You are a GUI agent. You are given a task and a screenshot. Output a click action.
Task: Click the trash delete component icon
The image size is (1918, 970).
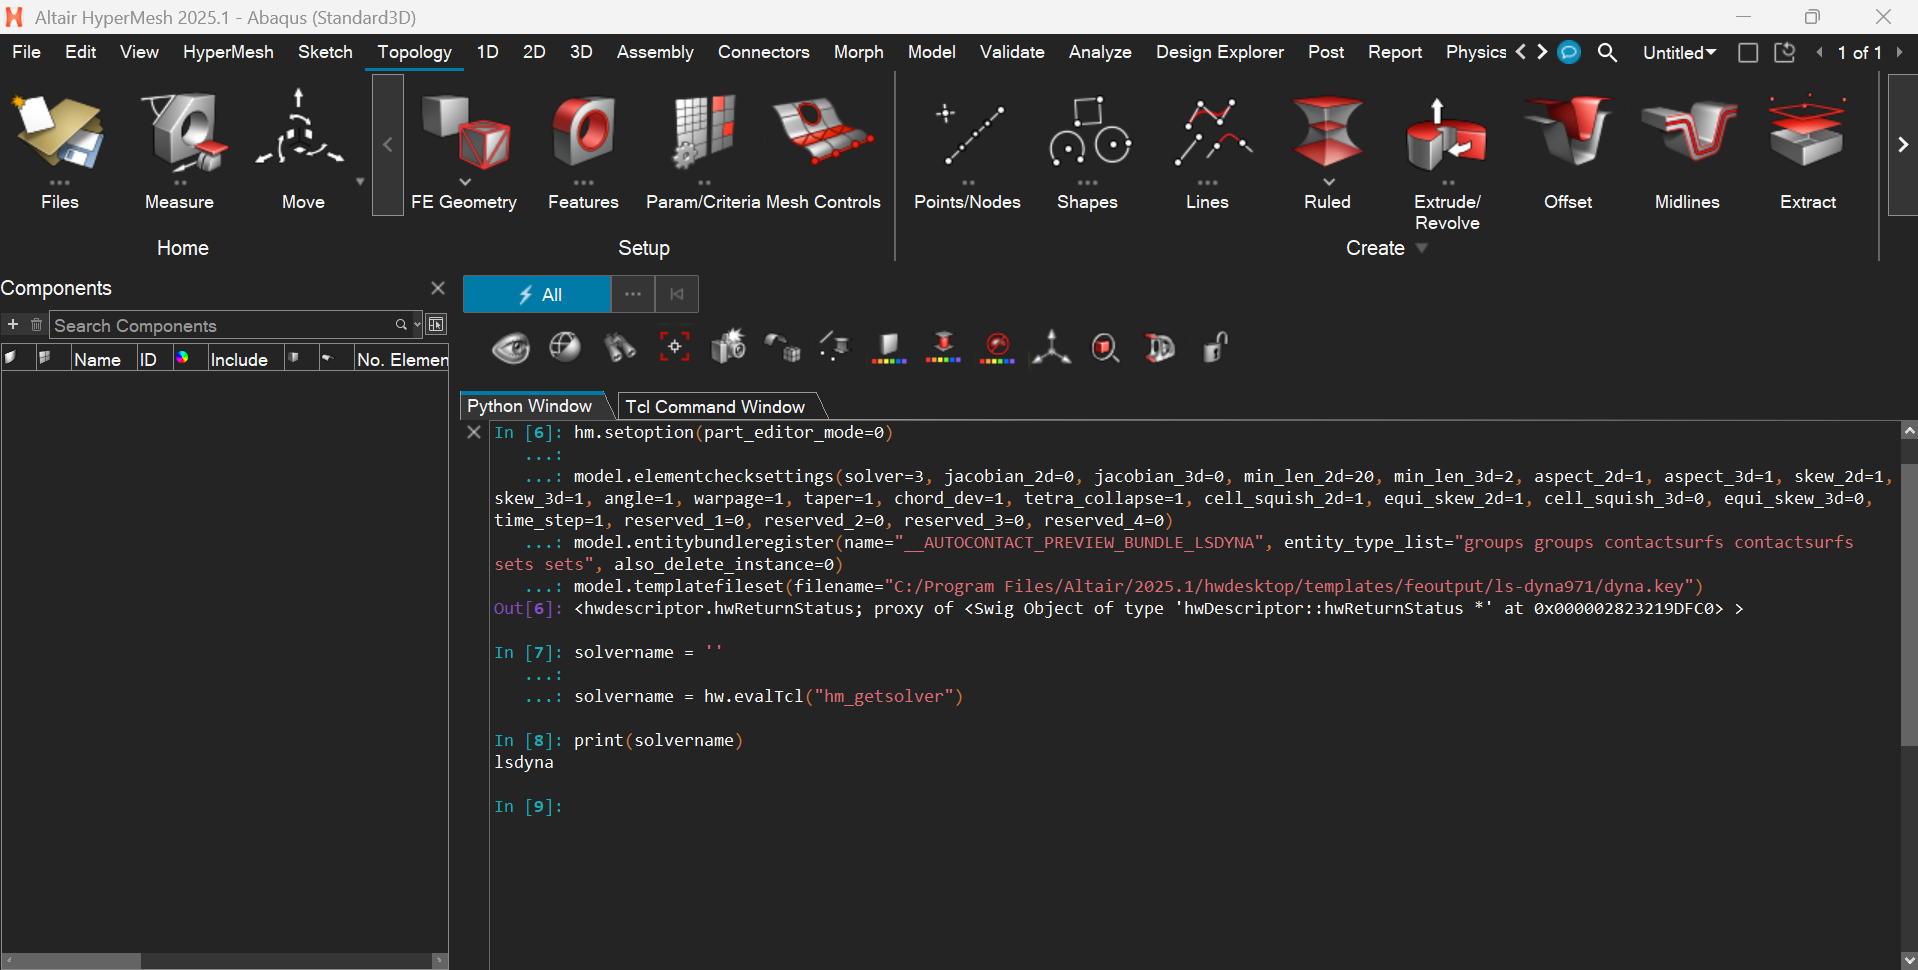click(36, 324)
